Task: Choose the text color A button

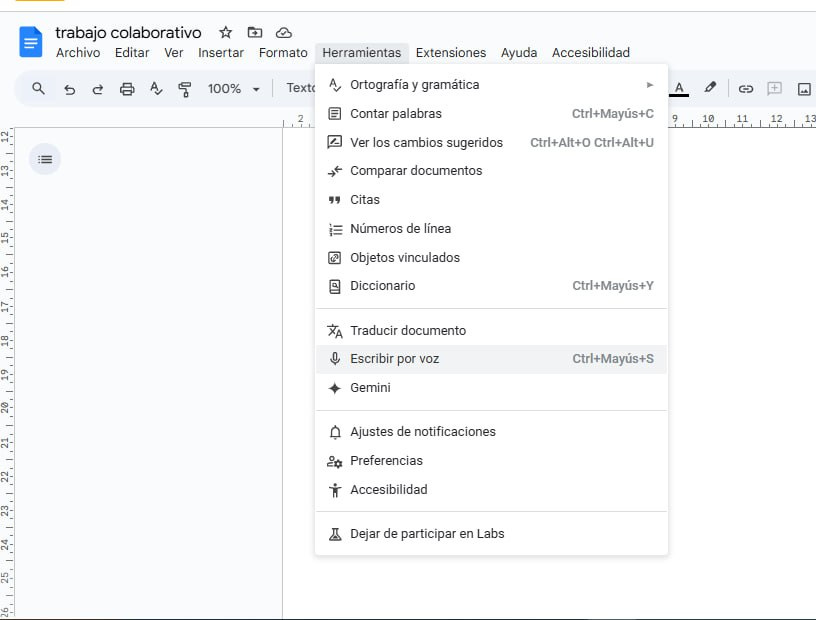Action: [x=679, y=88]
